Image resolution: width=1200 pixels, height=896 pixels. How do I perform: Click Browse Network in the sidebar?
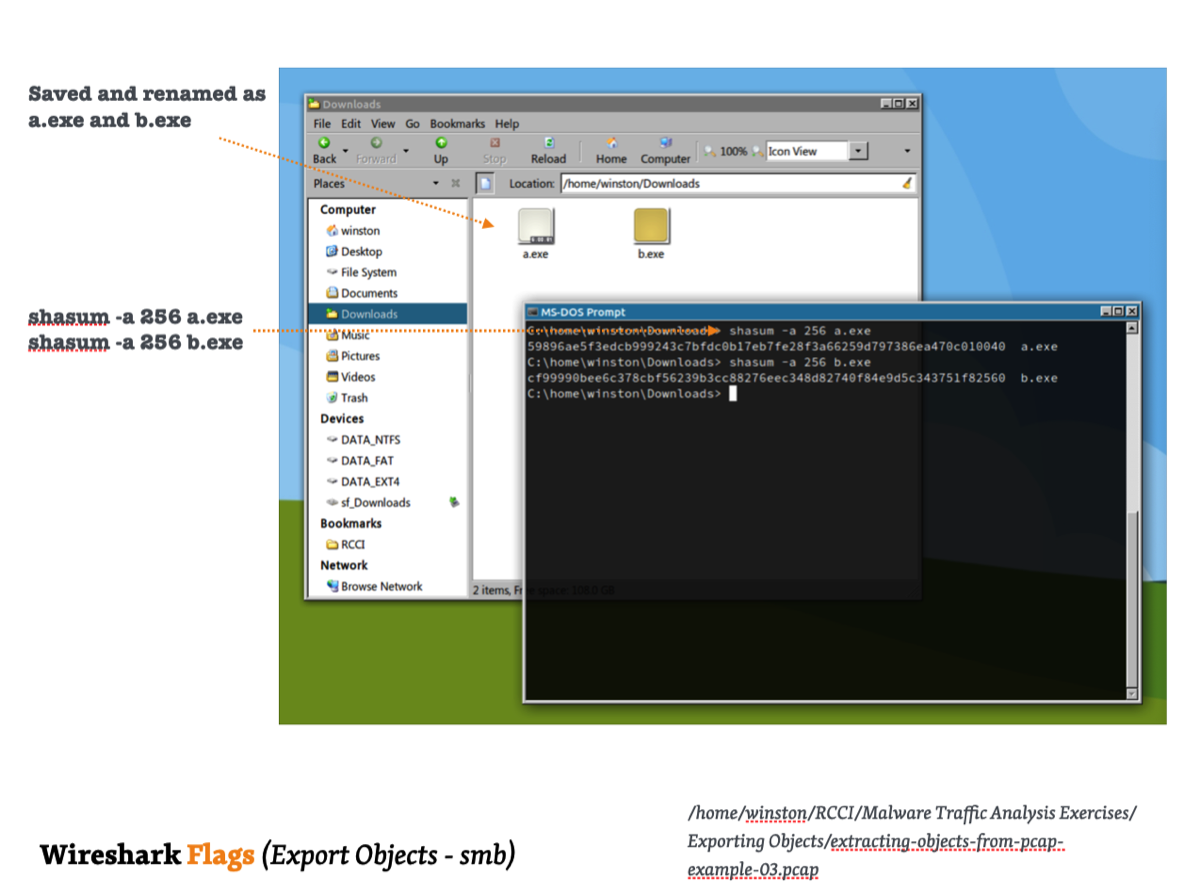[x=381, y=586]
